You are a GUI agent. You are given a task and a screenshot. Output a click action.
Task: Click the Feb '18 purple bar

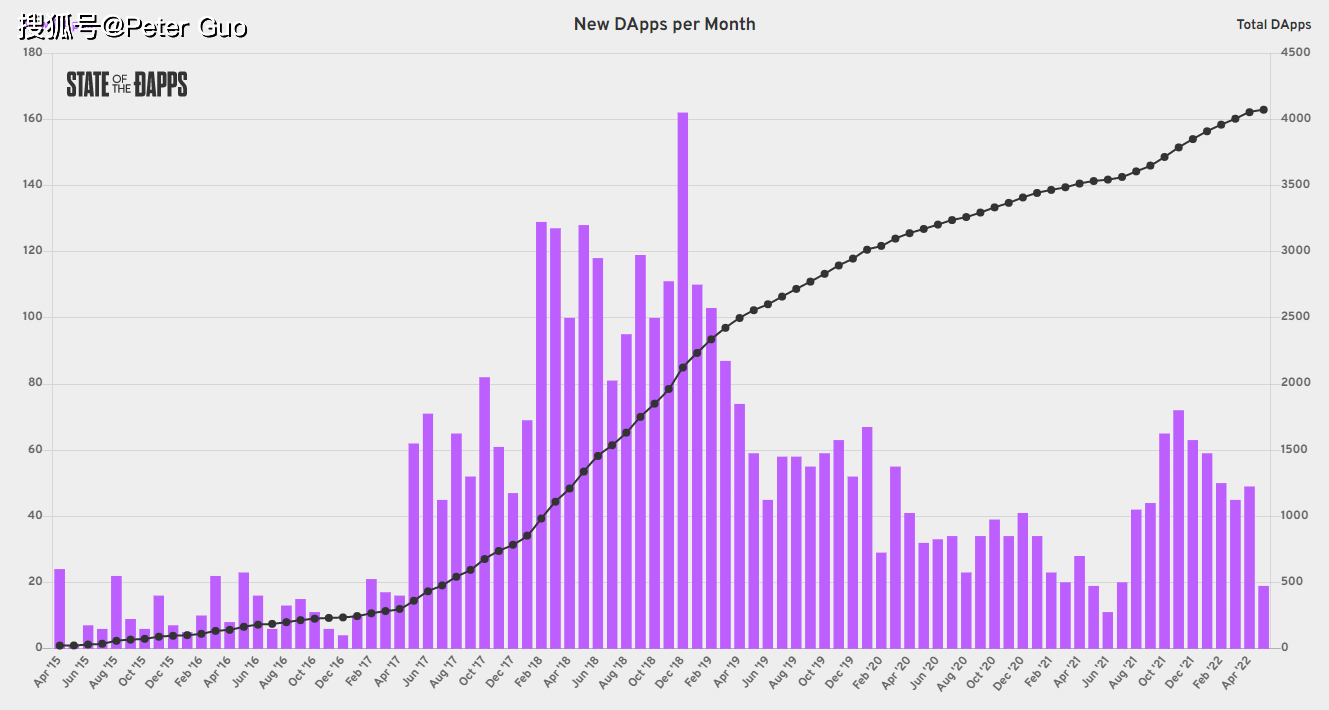coord(541,435)
